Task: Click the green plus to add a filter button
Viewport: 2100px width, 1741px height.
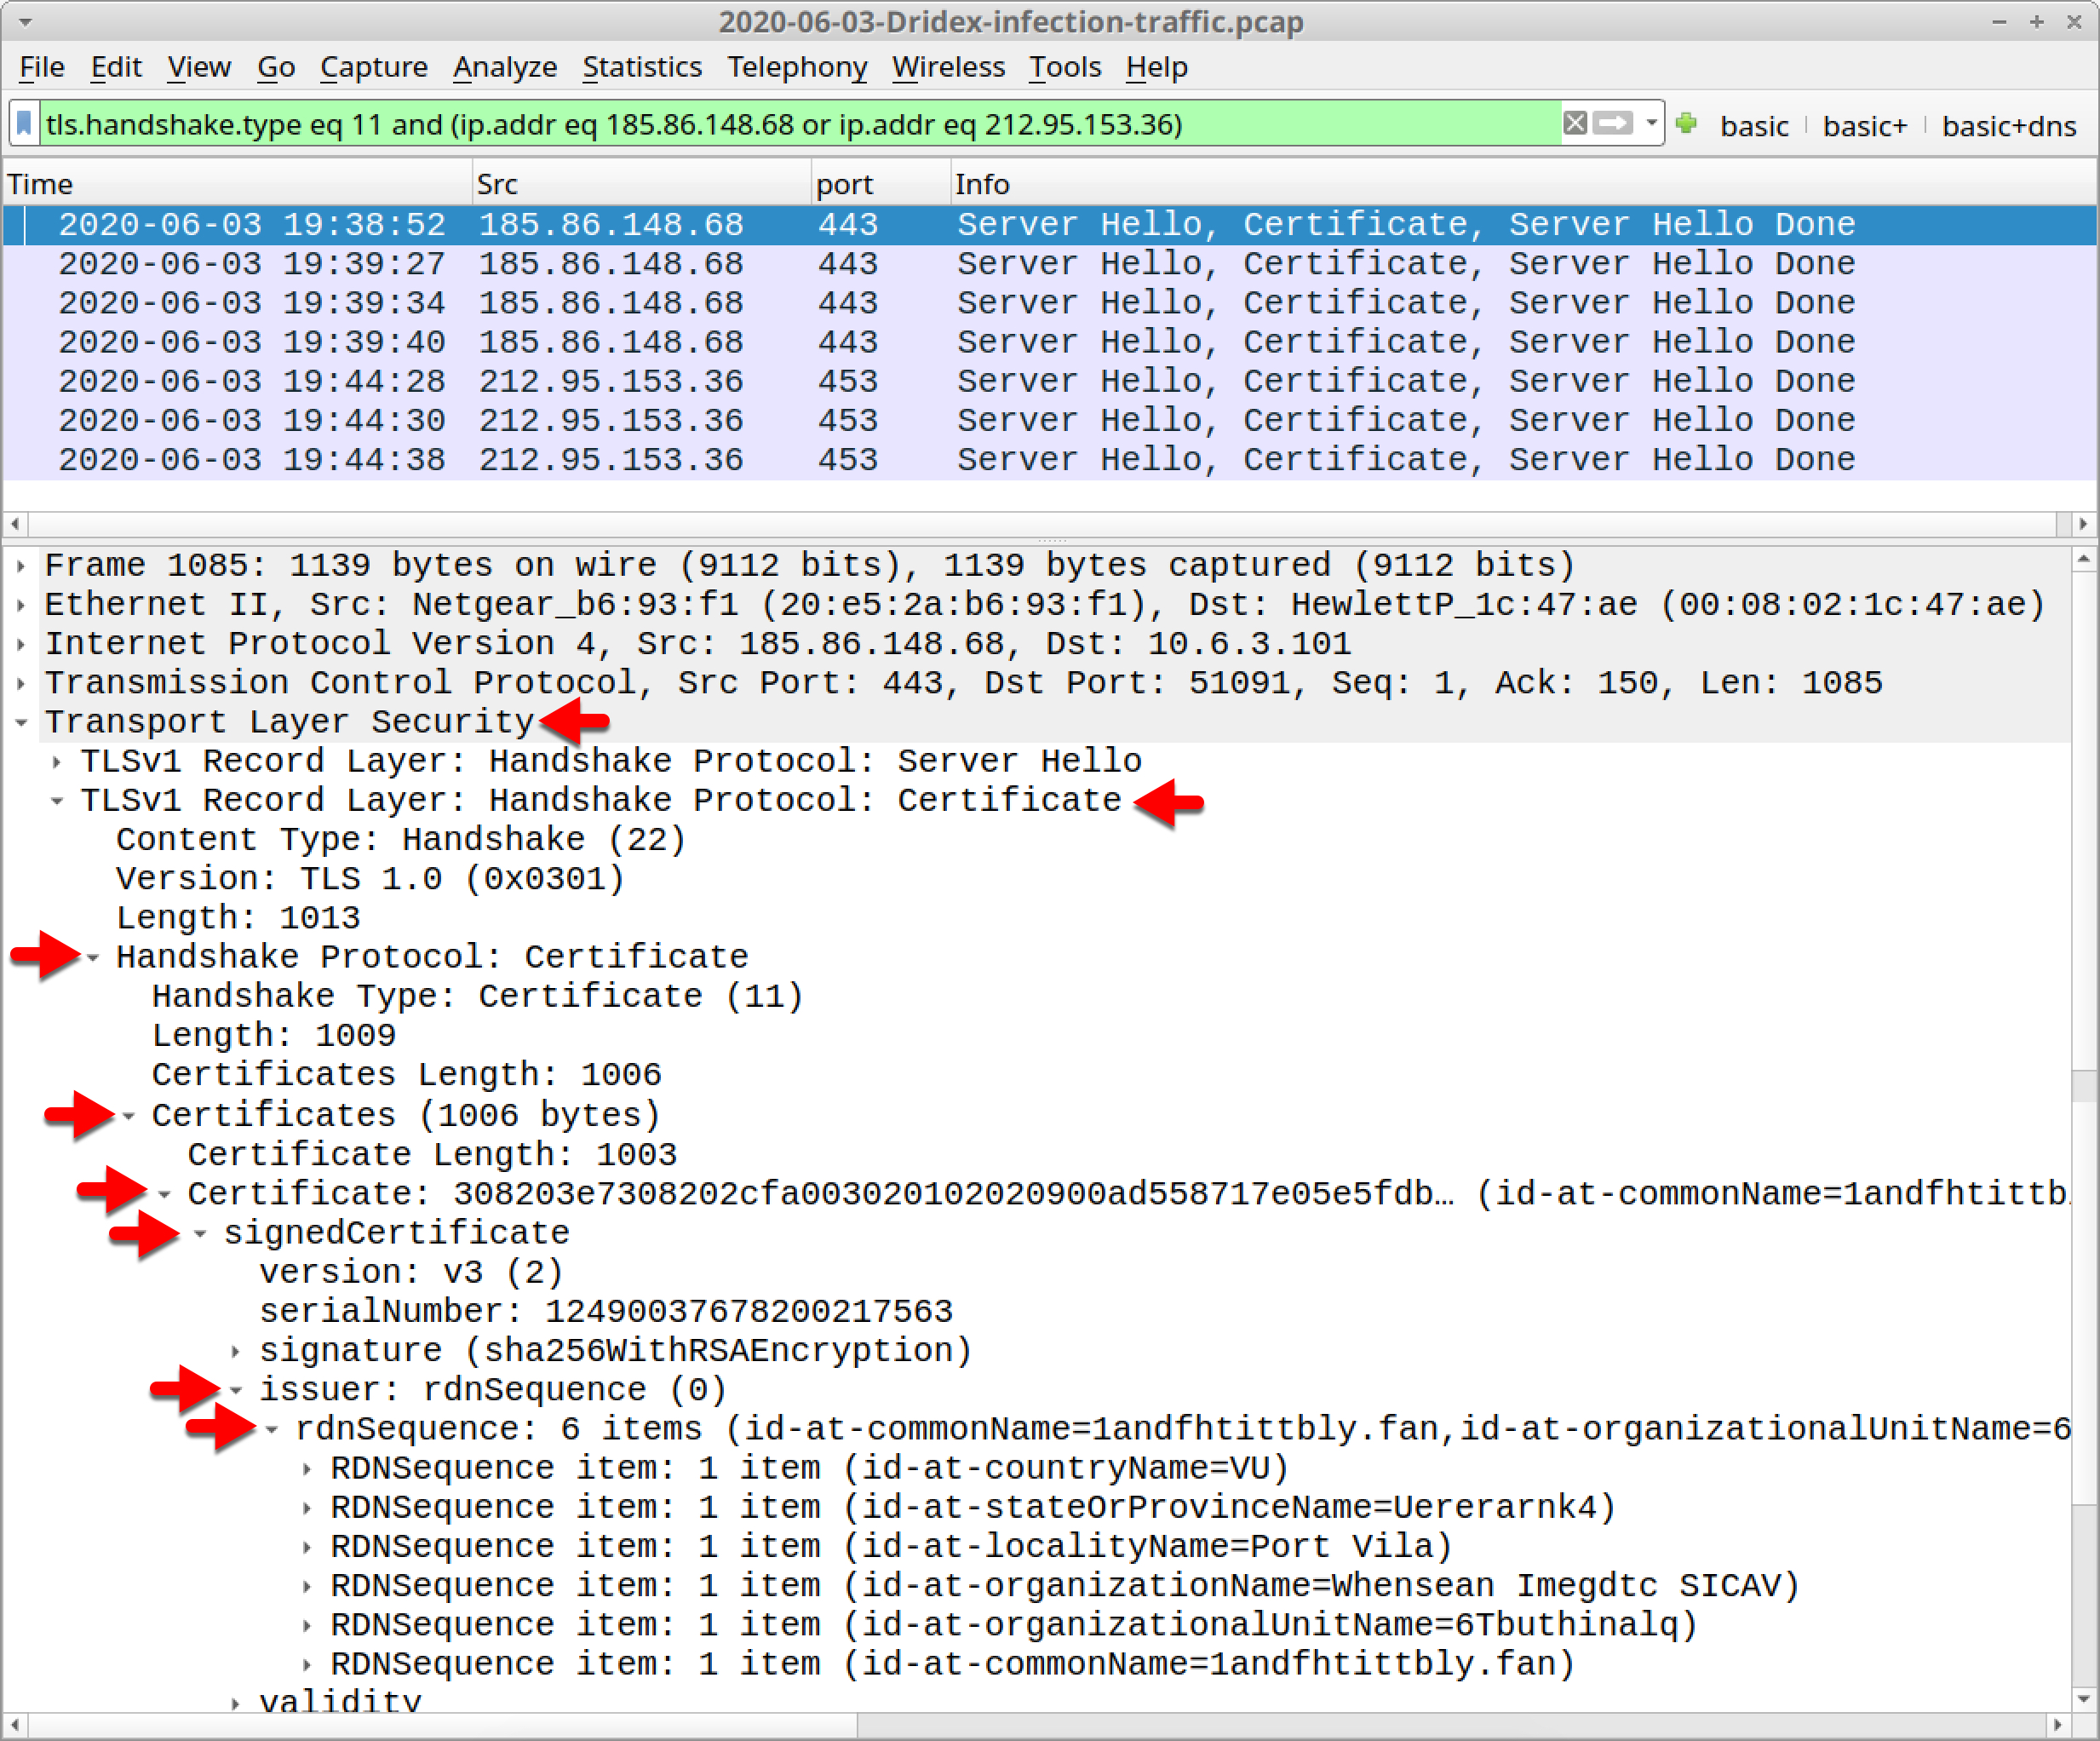Action: coord(1686,124)
